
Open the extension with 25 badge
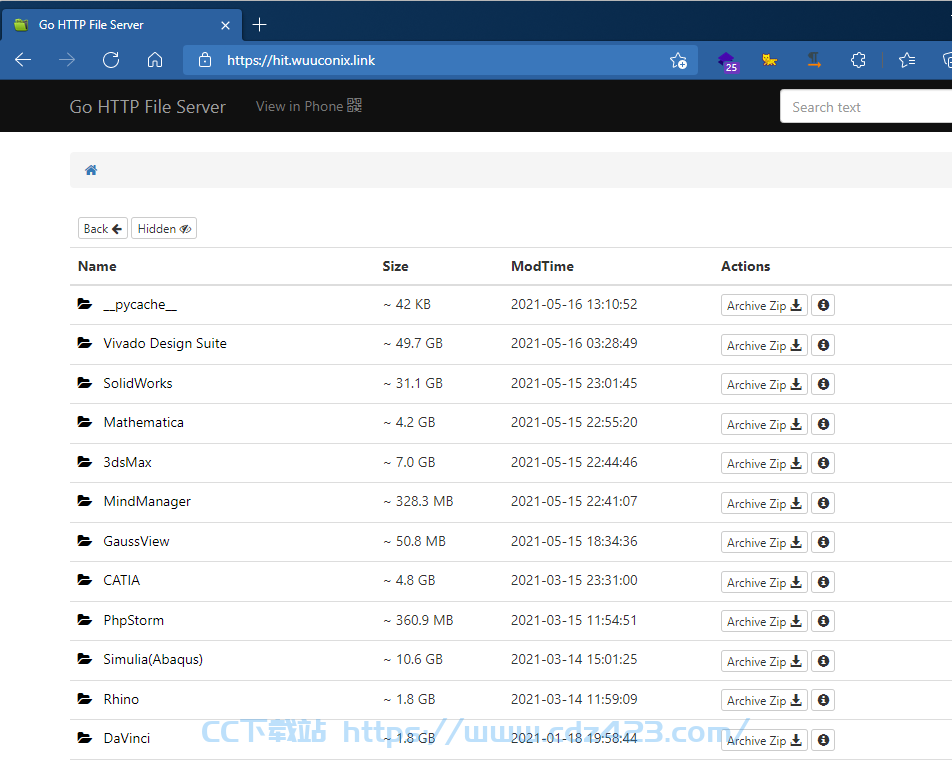click(x=727, y=61)
